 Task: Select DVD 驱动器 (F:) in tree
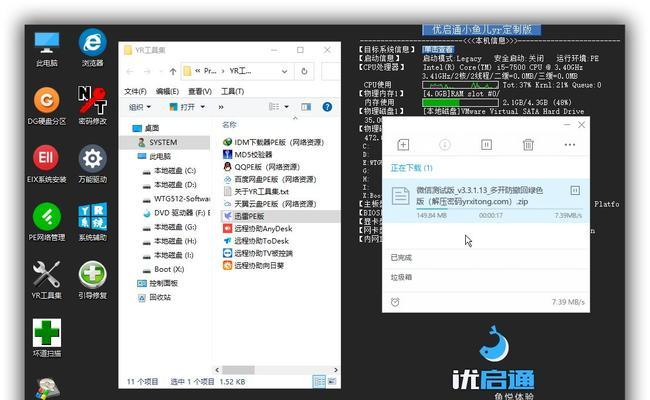coord(177,213)
